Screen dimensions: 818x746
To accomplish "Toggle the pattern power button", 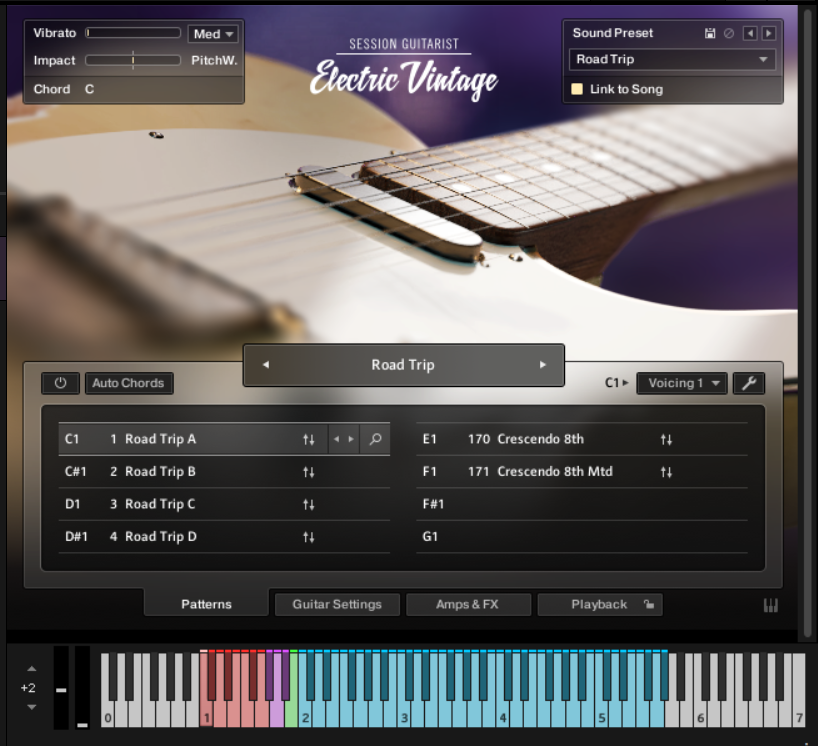I will [61, 383].
